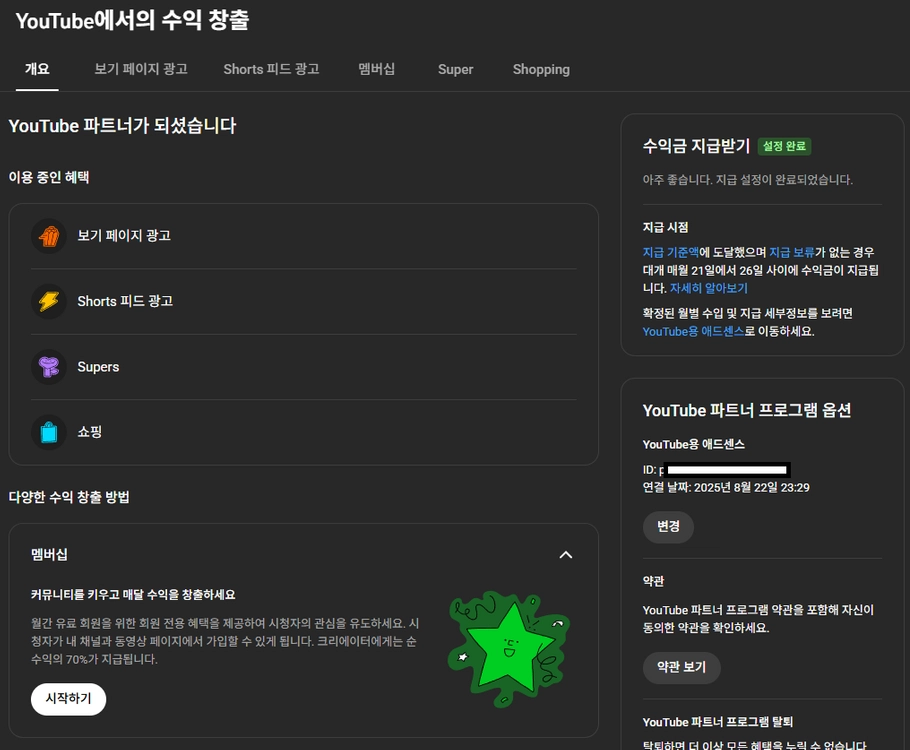
Task: Open the Shopping tab
Action: [x=541, y=69]
